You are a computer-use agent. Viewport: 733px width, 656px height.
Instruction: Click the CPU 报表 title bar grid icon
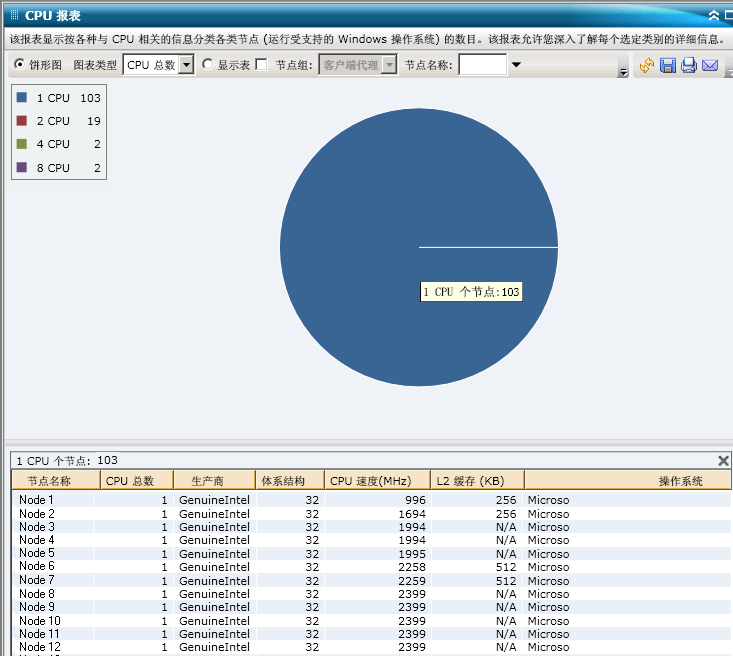[14, 16]
